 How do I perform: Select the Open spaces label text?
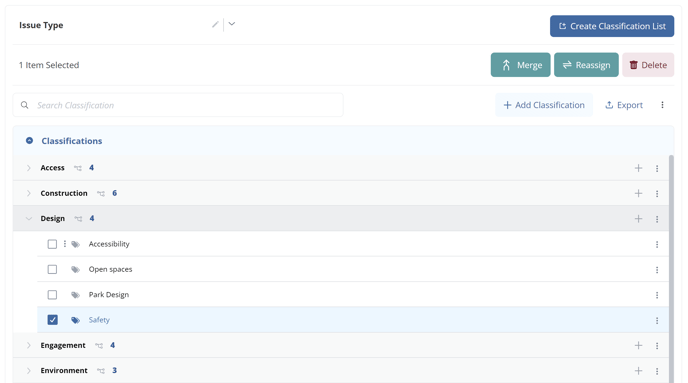[110, 269]
